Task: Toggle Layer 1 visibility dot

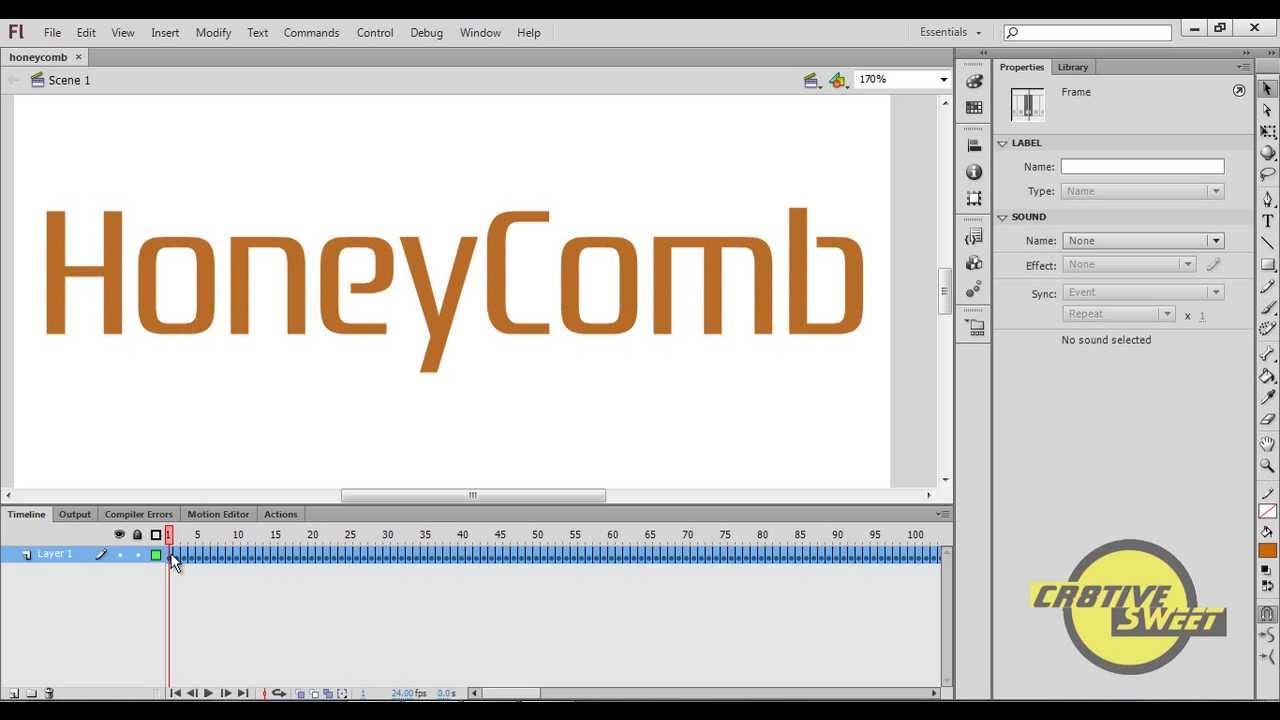Action: 120,555
